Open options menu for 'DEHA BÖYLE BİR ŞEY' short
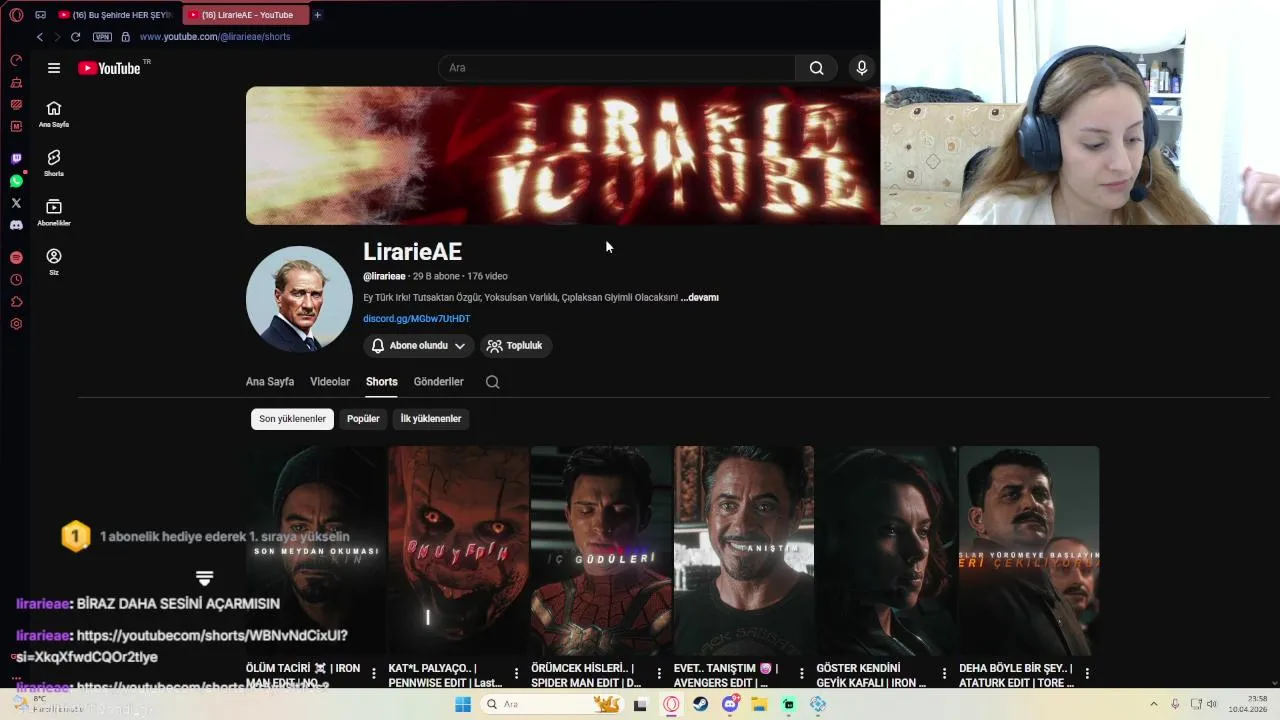Viewport: 1280px width, 720px height. coord(1087,673)
